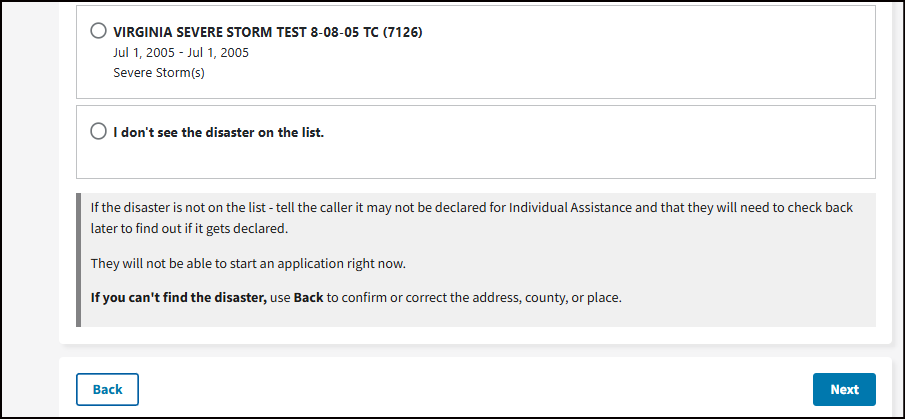905x419 pixels.
Task: Go Back using the outlined Back button
Action: point(107,390)
